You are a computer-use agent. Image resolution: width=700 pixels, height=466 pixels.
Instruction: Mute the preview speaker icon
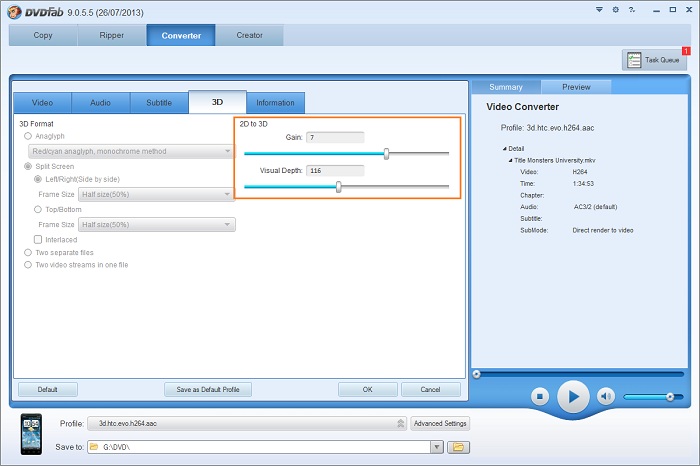coord(606,396)
